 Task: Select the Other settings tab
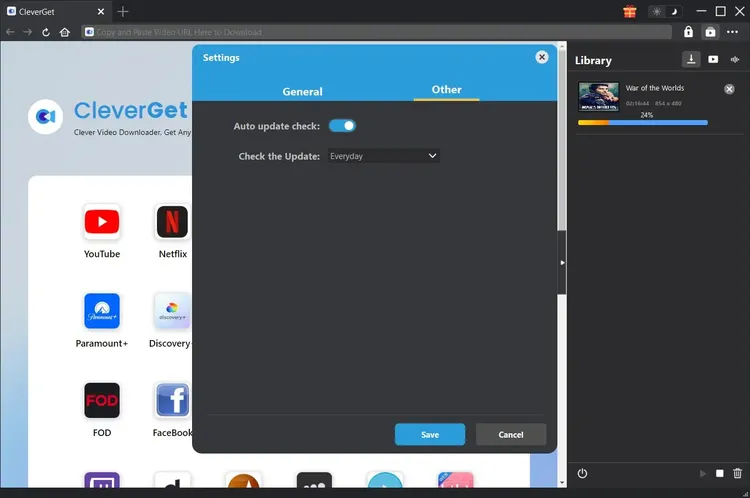click(446, 90)
